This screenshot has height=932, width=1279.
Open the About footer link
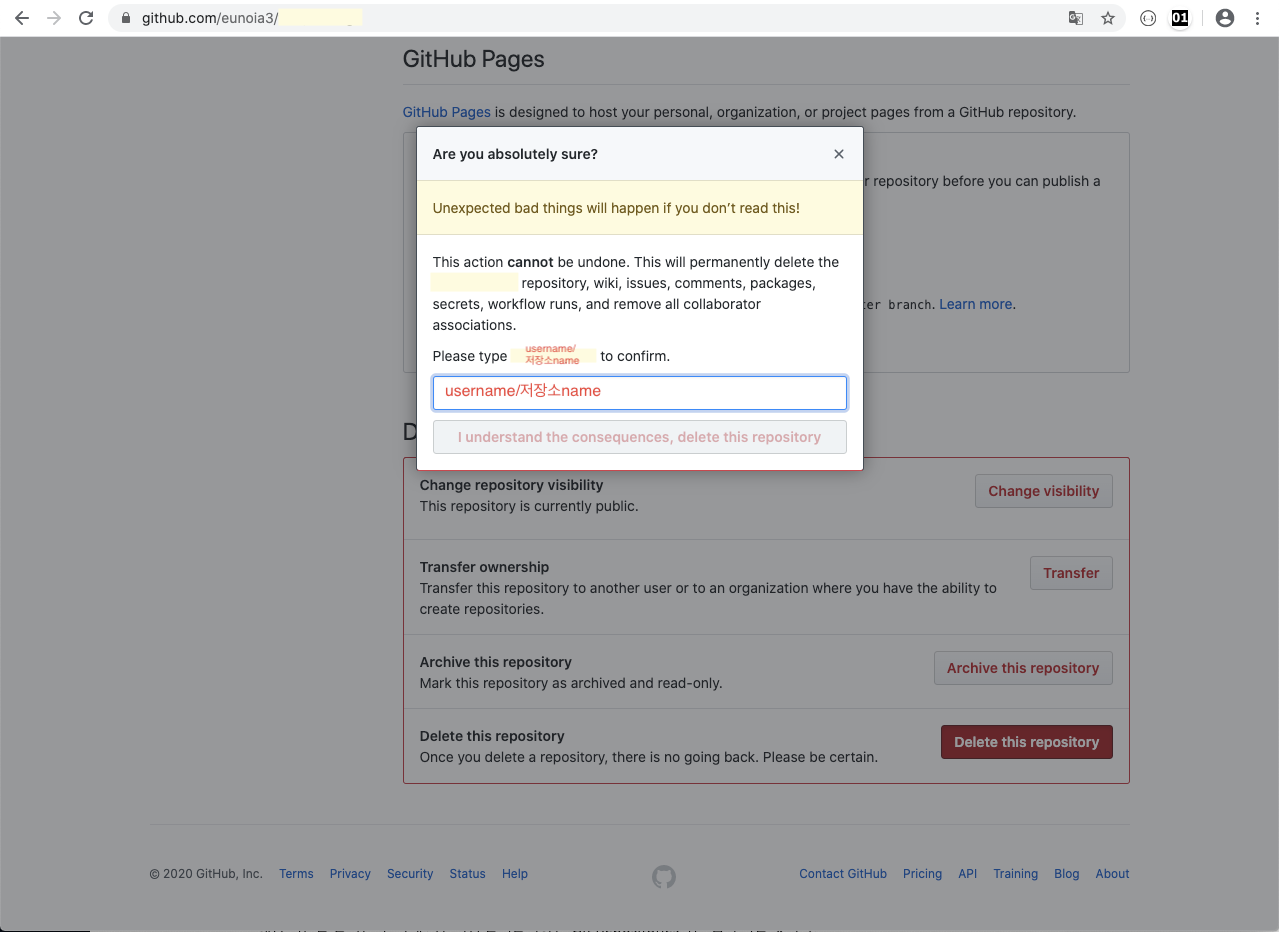pos(1112,874)
